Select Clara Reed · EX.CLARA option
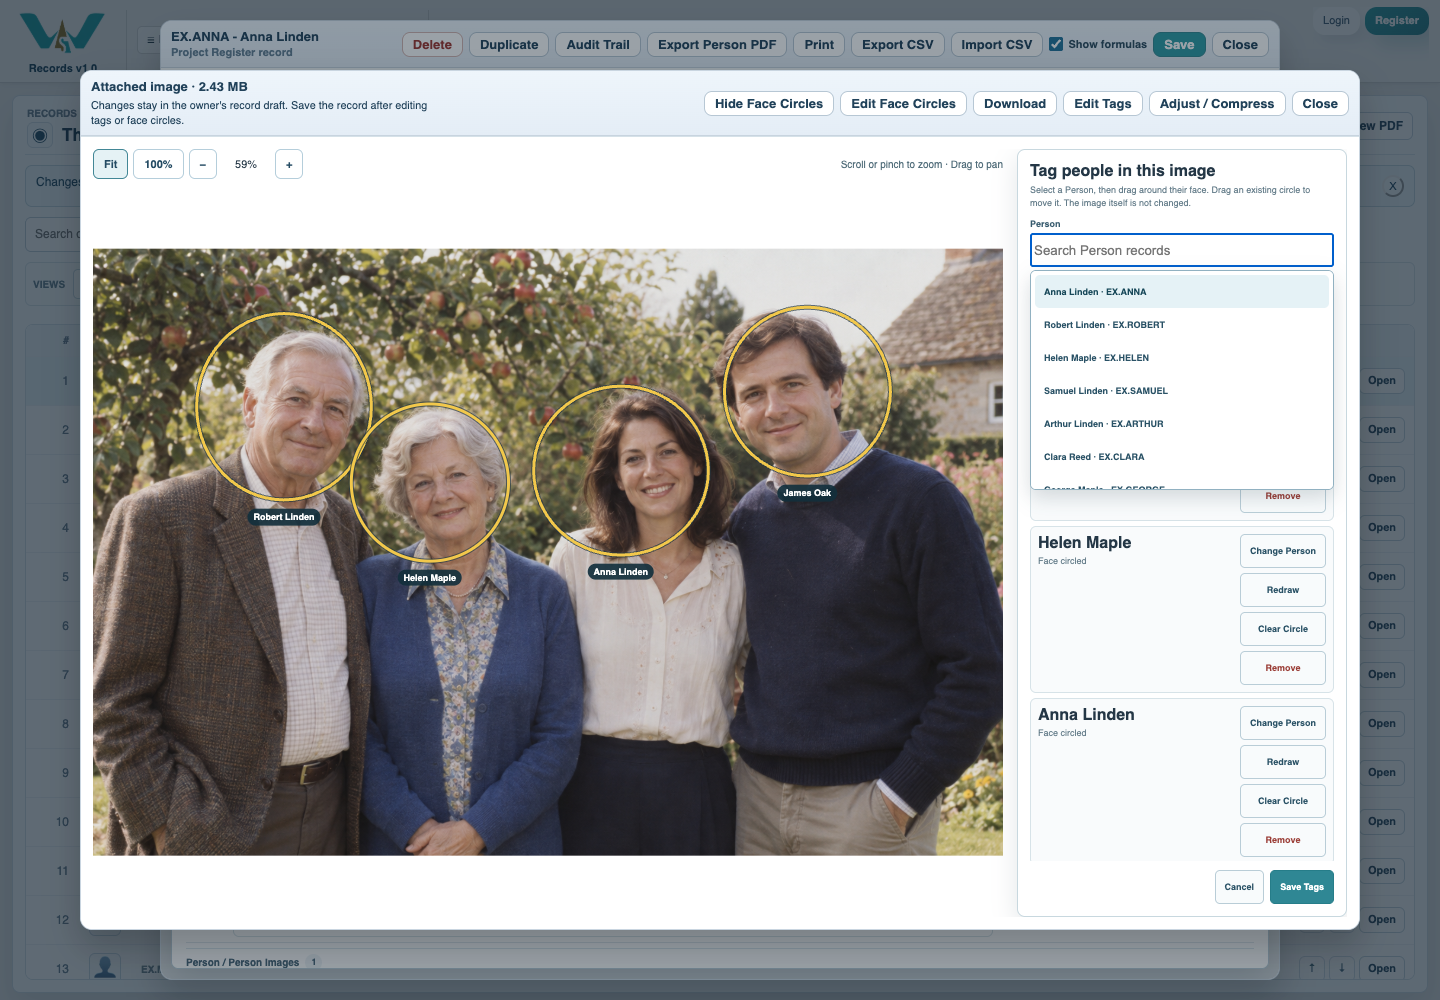 point(1182,457)
